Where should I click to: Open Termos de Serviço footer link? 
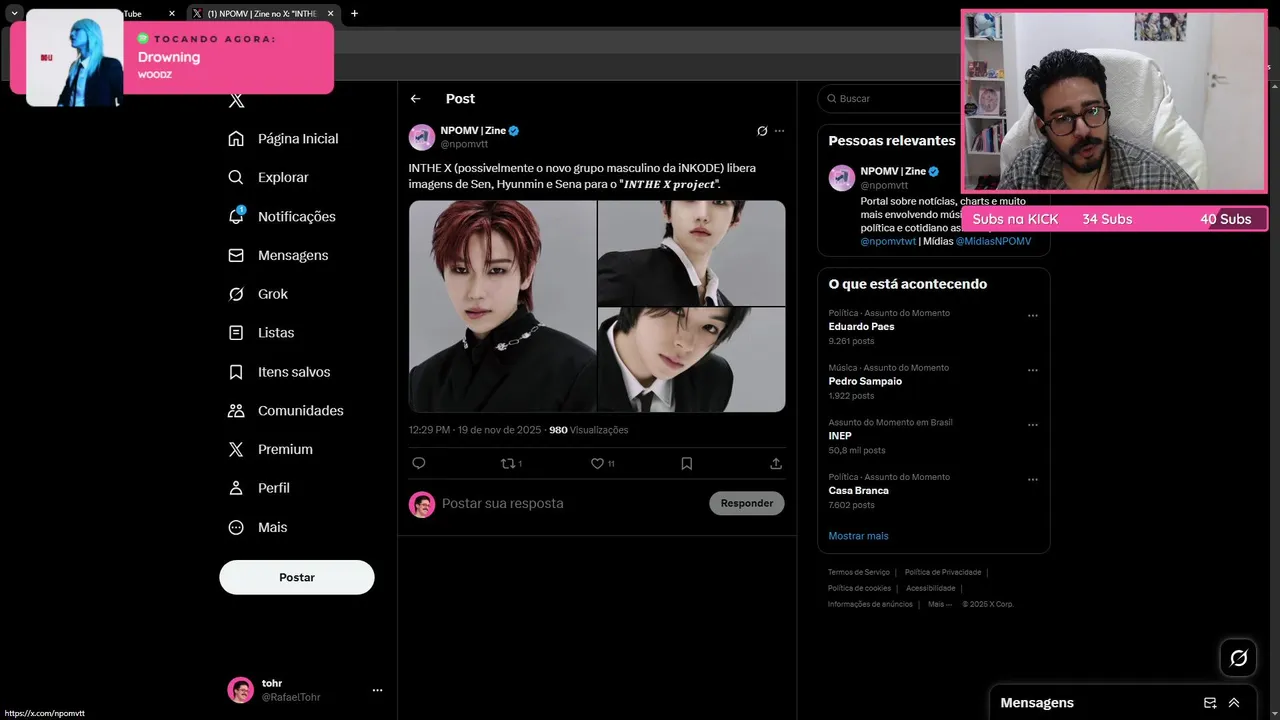[858, 572]
